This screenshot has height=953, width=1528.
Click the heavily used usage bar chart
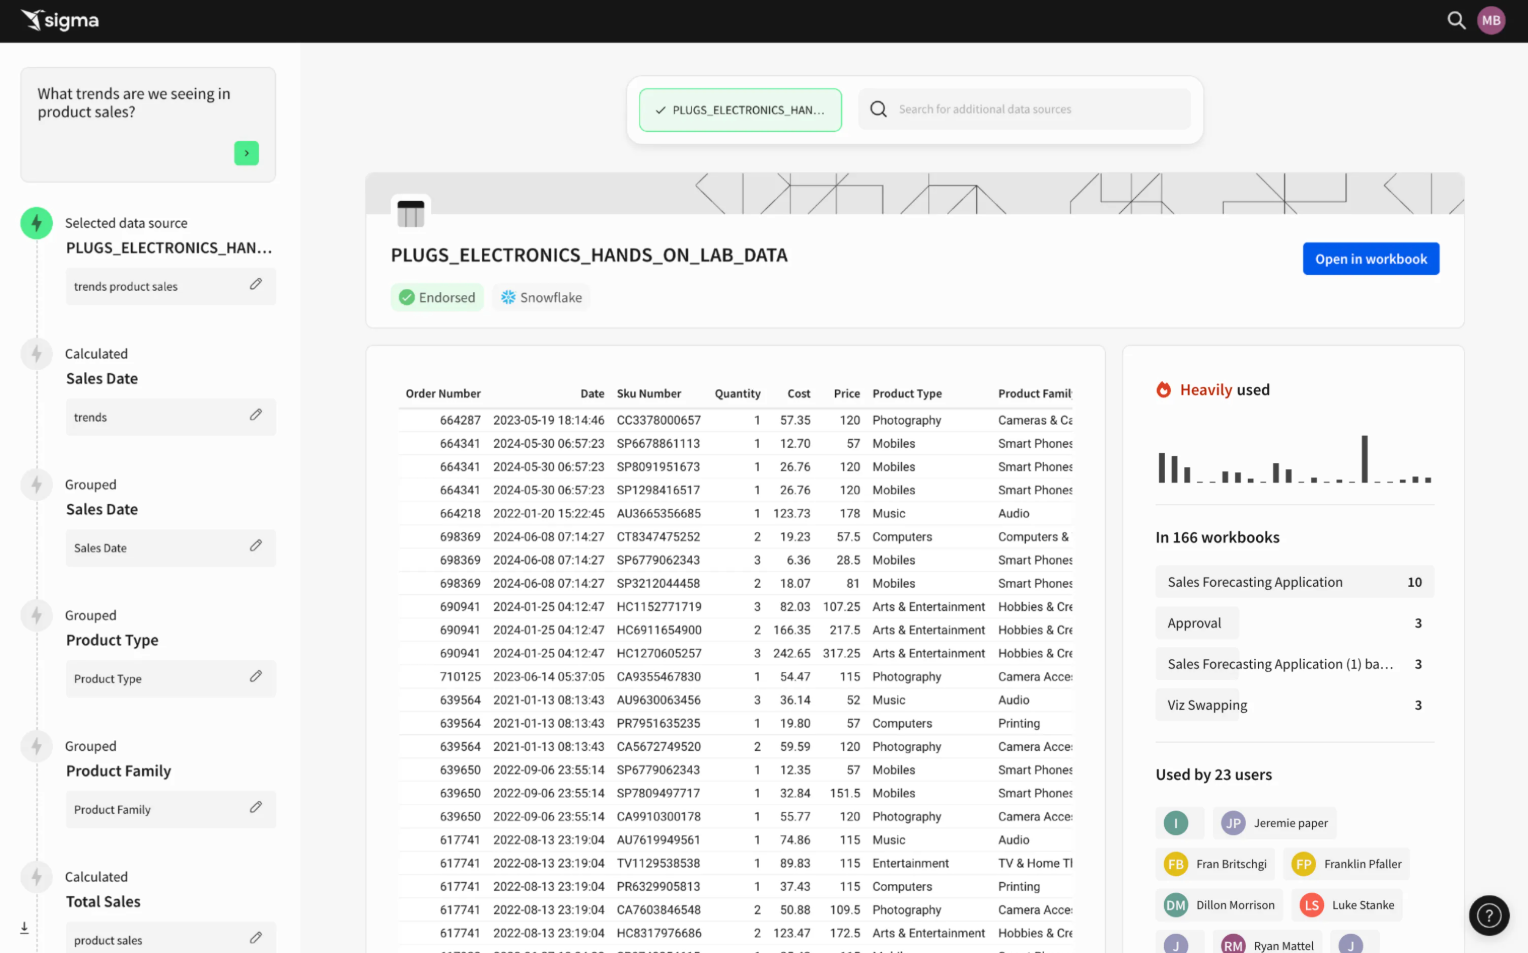pos(1294,461)
